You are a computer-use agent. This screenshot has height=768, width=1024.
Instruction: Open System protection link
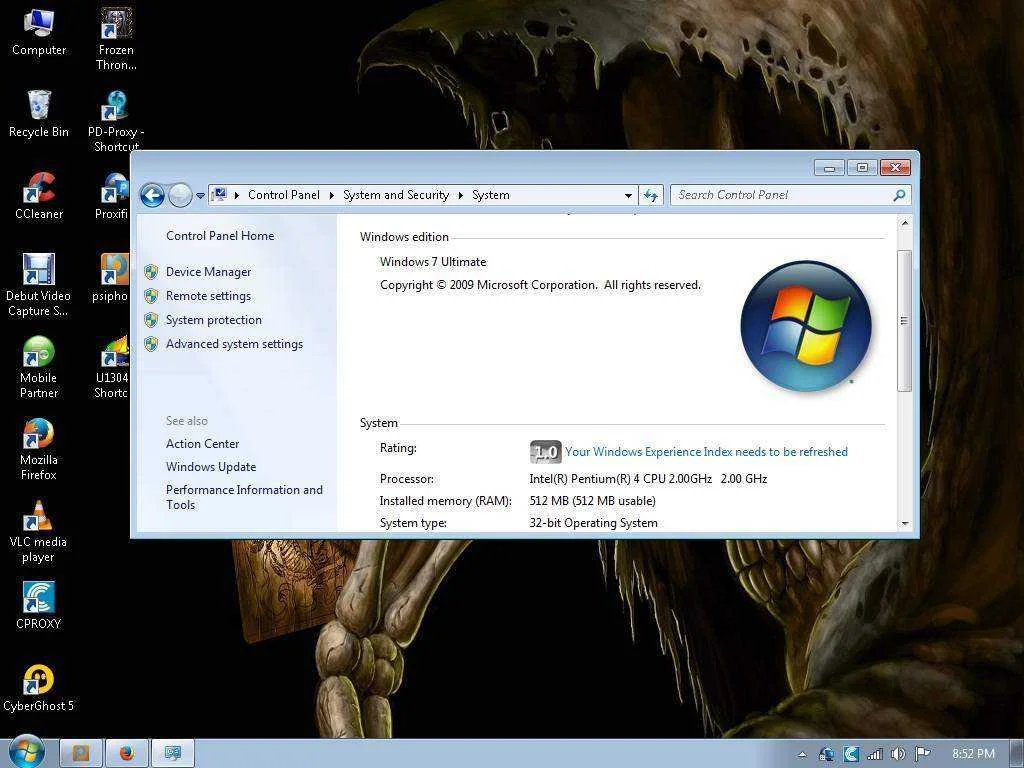(214, 320)
